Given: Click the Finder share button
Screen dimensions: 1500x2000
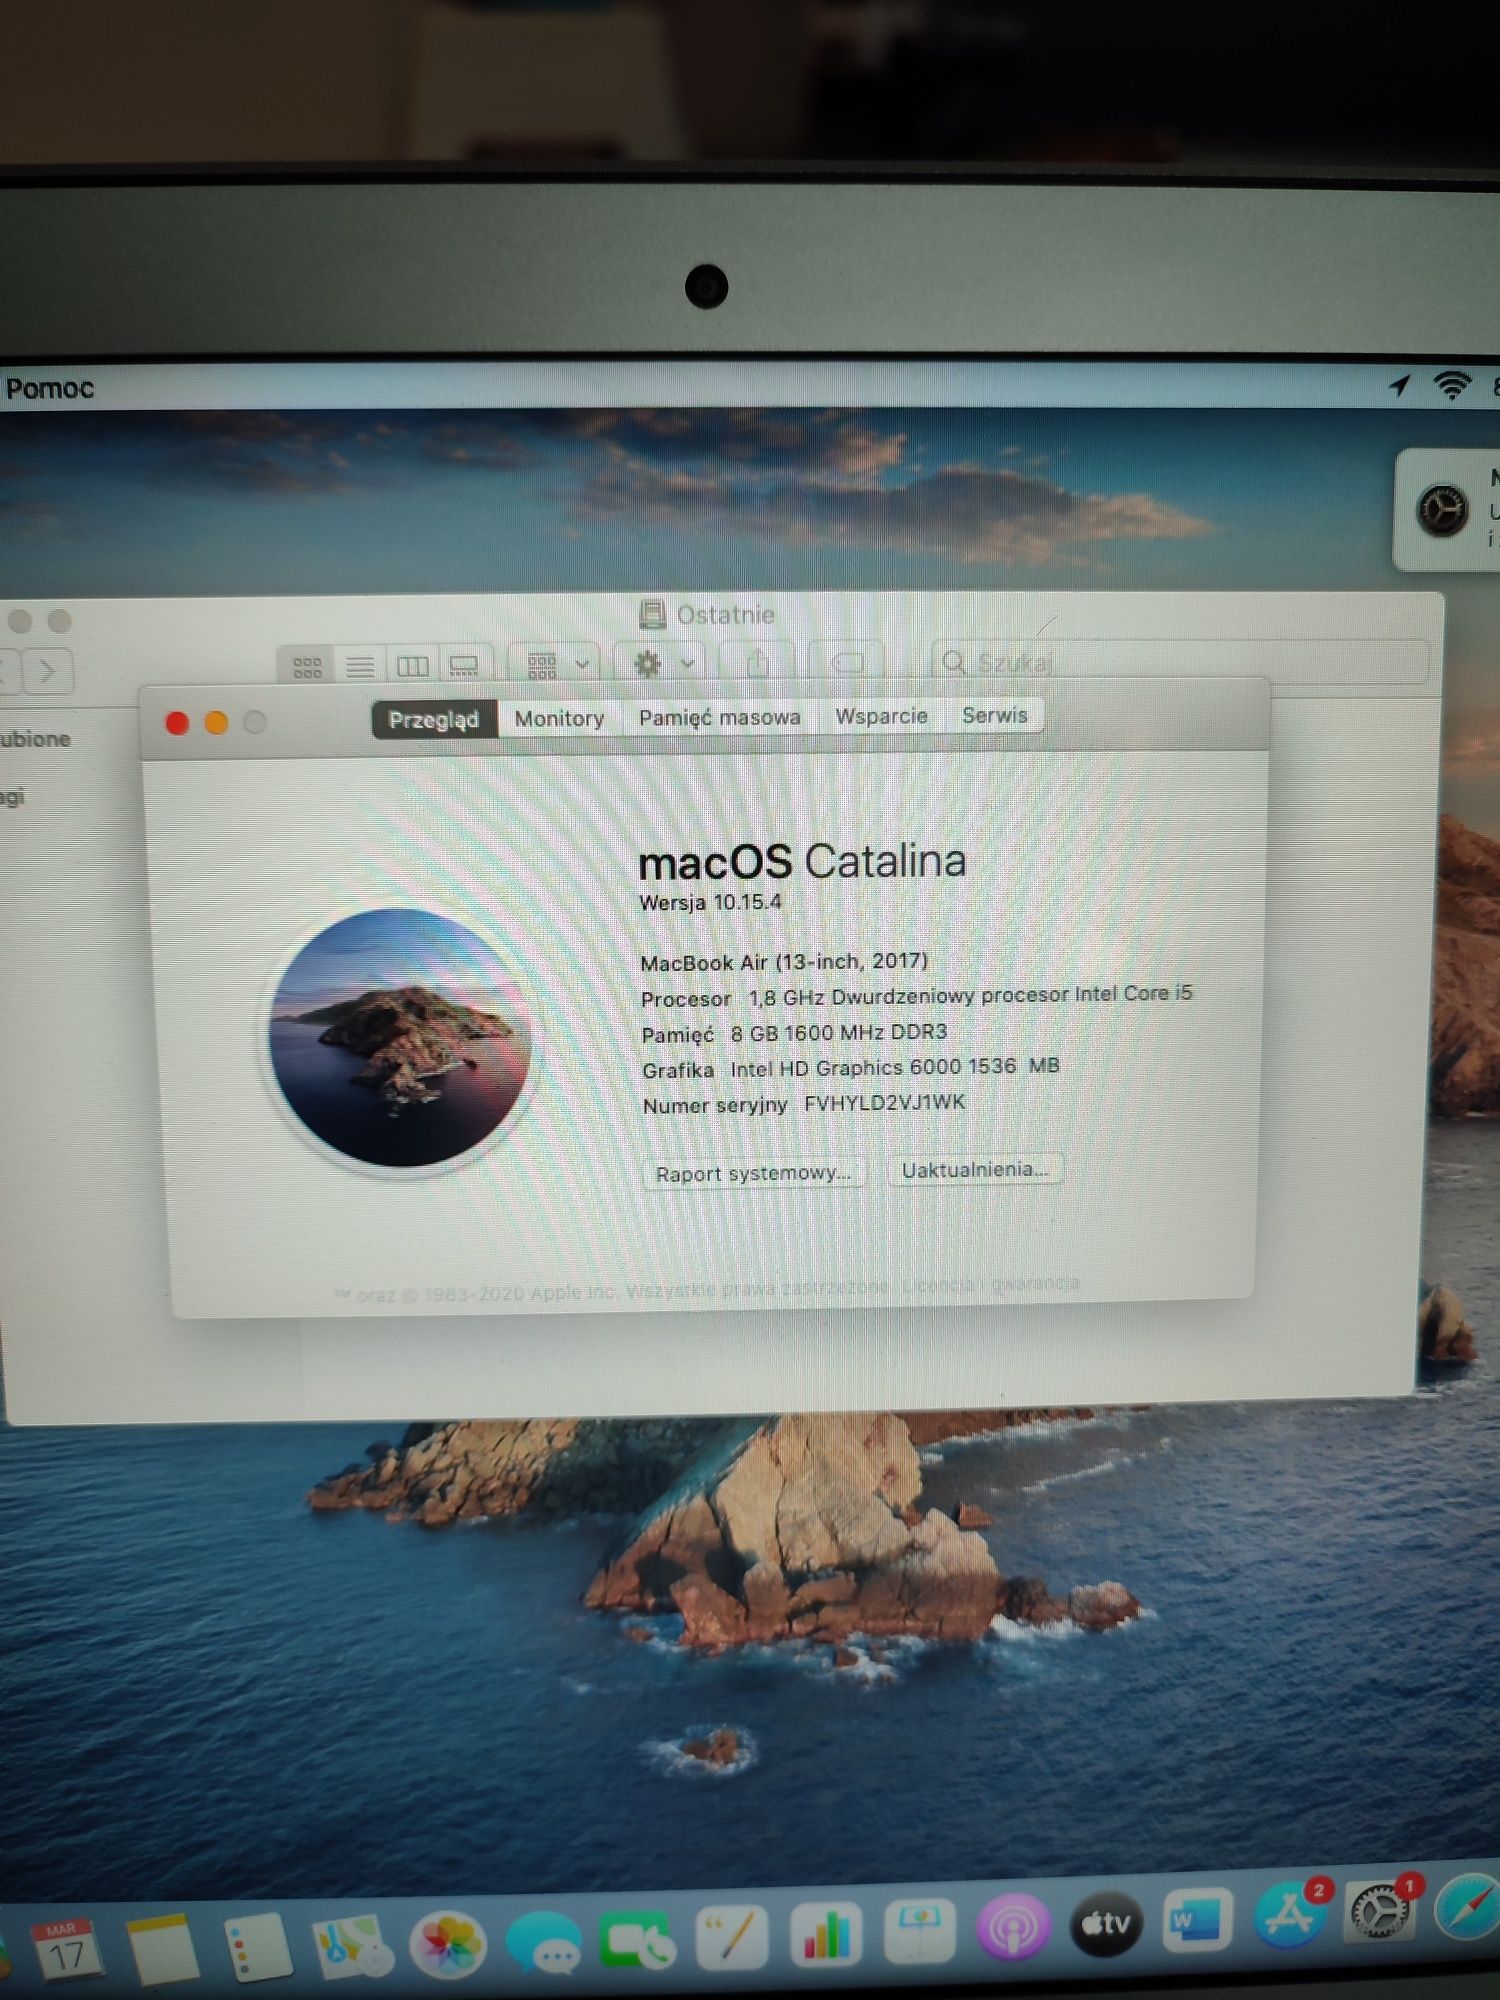Looking at the screenshot, I should pyautogui.click(x=758, y=662).
